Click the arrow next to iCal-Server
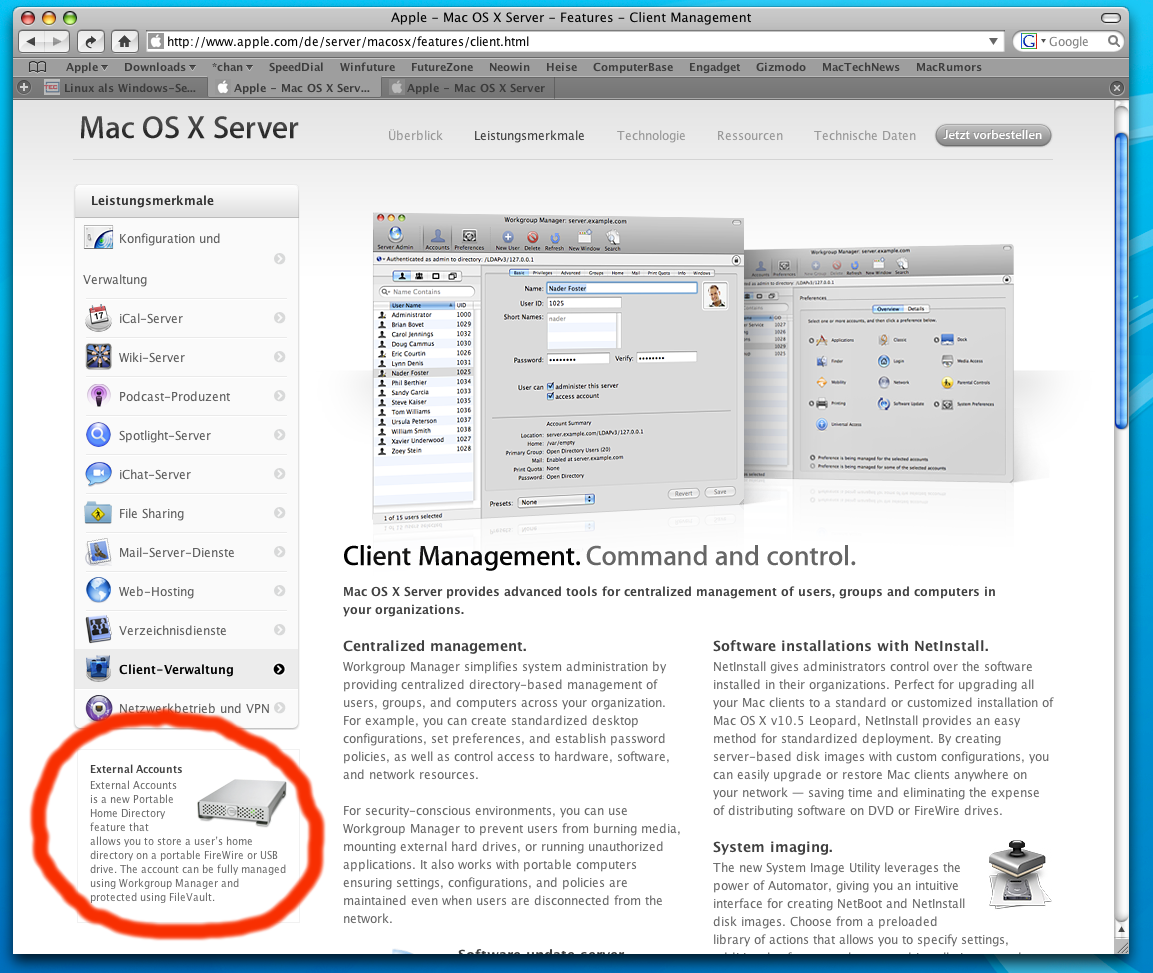Viewport: 1153px width, 973px height. click(x=279, y=318)
